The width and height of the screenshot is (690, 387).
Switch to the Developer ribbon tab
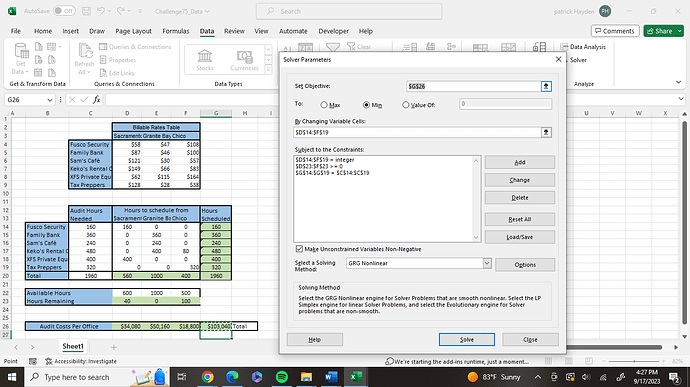click(x=334, y=31)
